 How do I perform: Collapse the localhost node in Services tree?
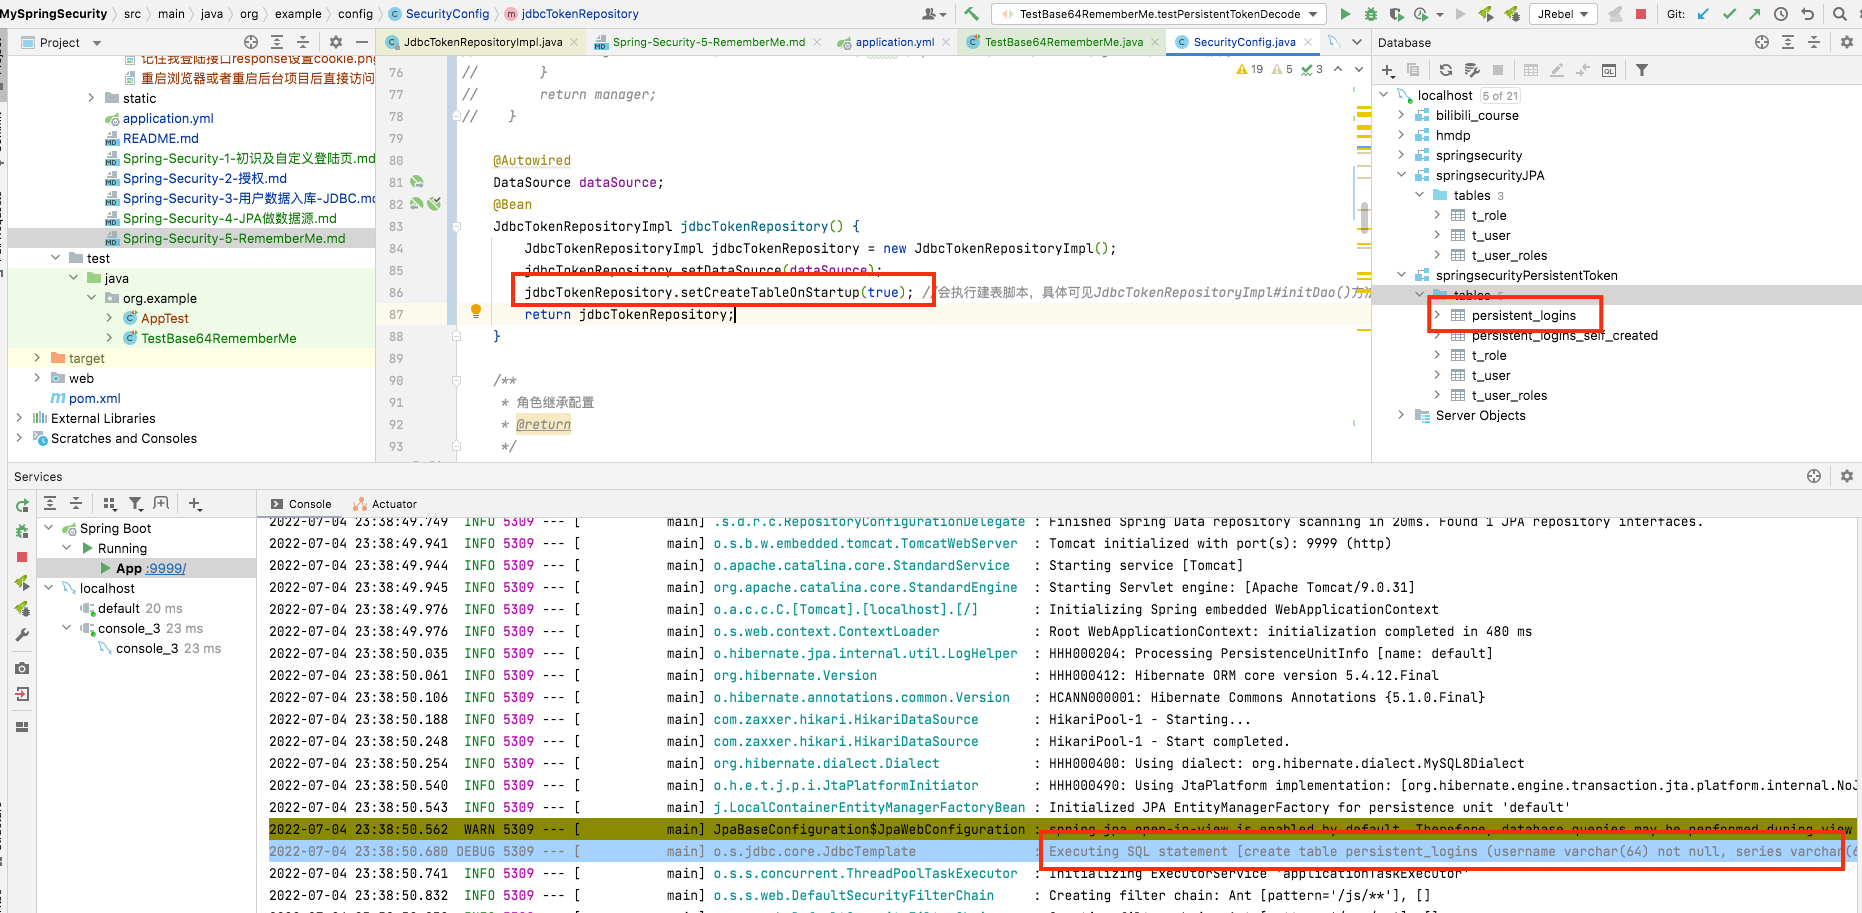pos(48,587)
